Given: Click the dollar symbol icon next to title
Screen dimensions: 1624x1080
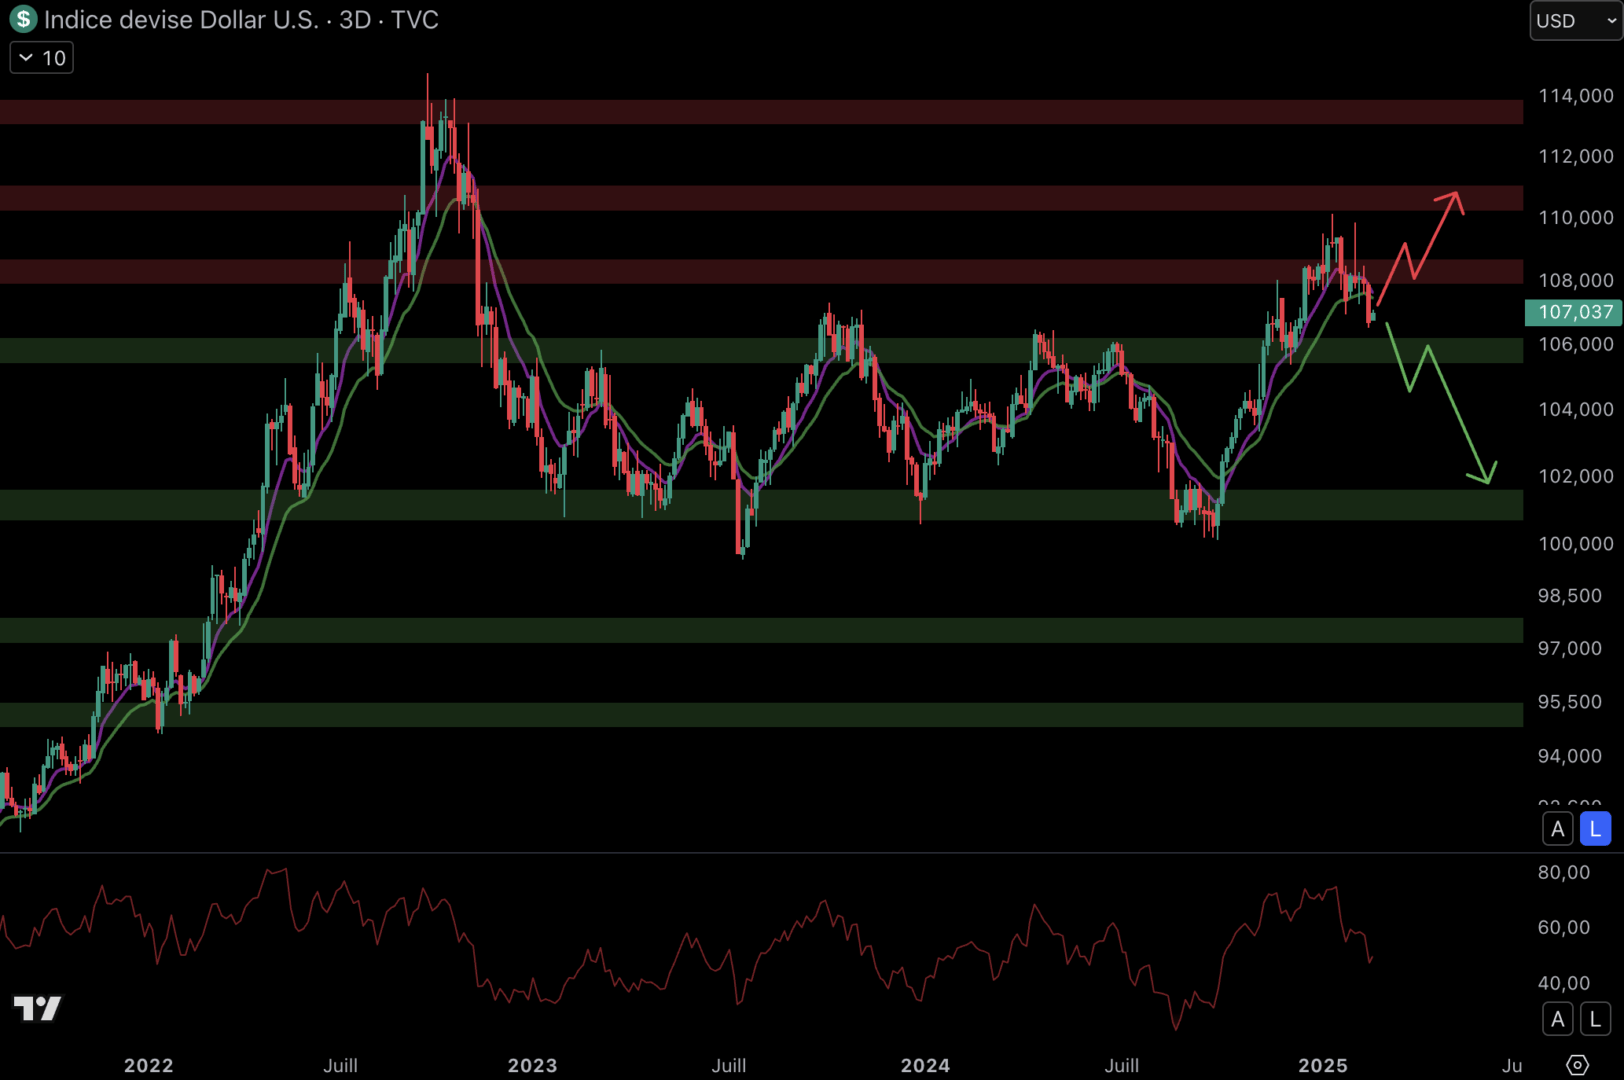Looking at the screenshot, I should [x=23, y=19].
